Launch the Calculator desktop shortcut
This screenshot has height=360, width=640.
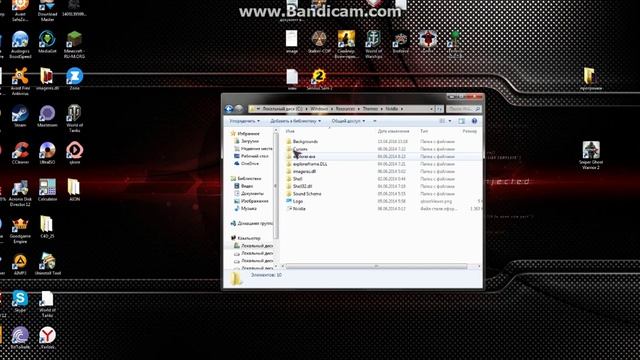pos(47,190)
